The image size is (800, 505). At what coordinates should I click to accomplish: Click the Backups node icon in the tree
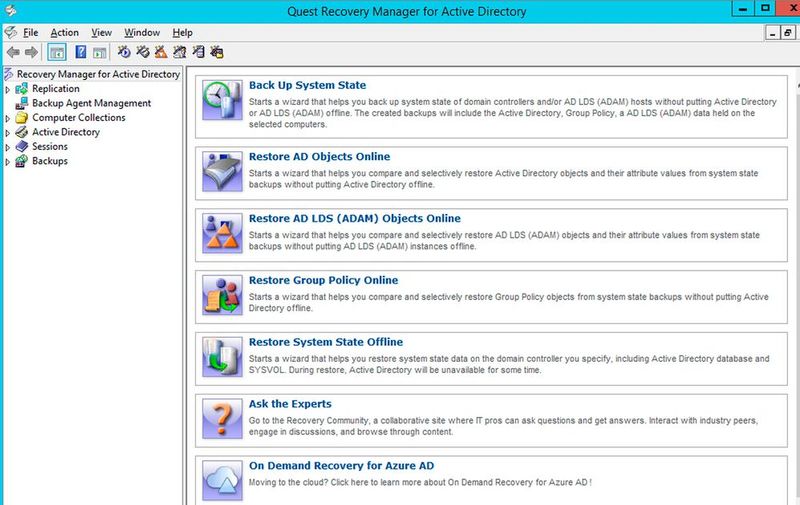[21, 161]
